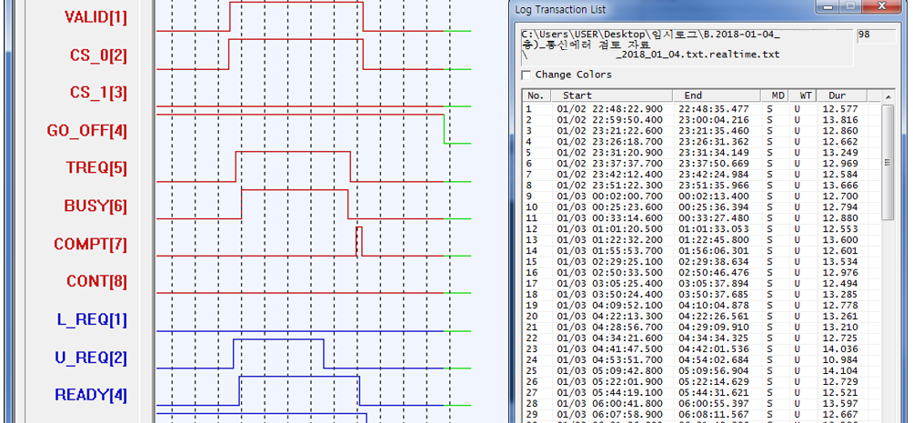Select transaction starting 01/03 02:29:25.100
913x423 pixels.
point(702,262)
